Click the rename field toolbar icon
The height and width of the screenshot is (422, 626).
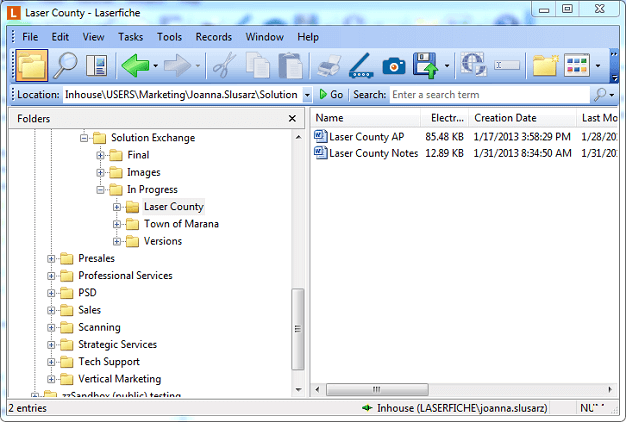point(507,65)
